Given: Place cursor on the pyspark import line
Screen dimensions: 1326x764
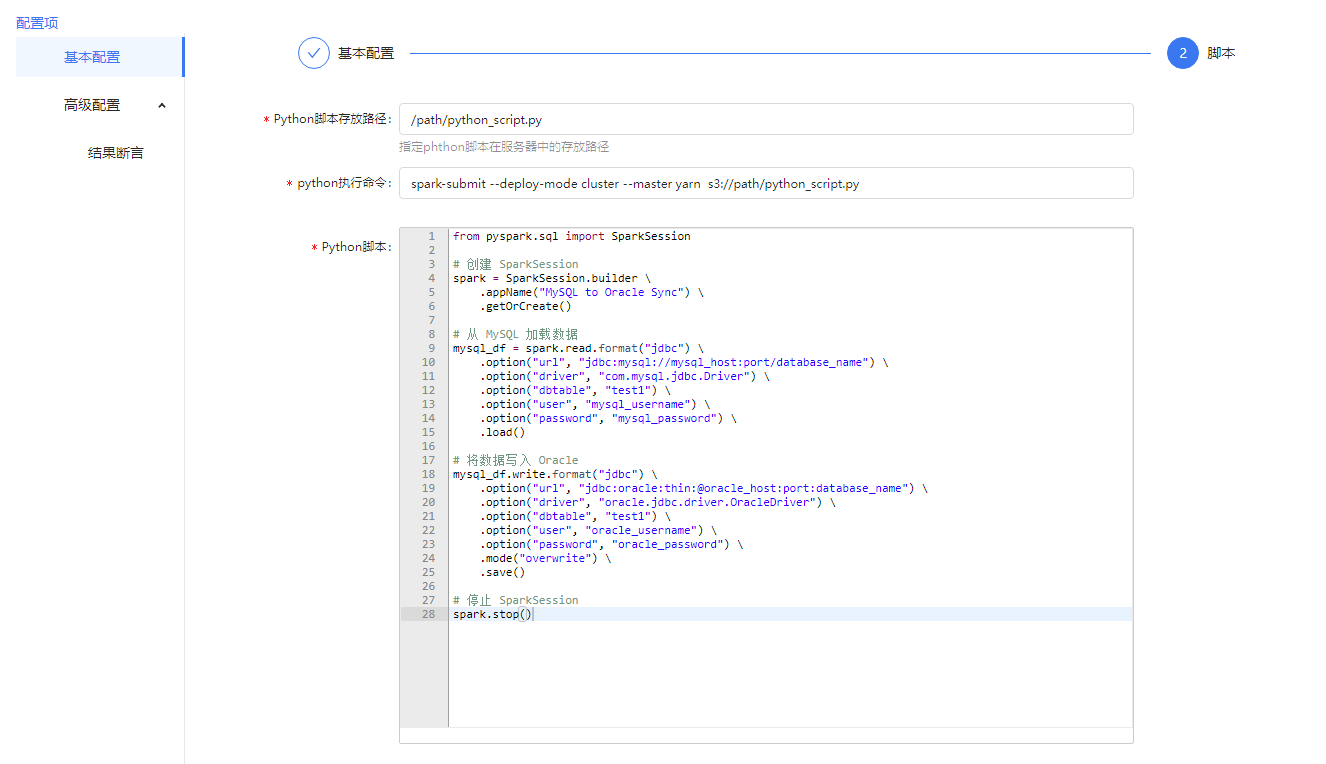Looking at the screenshot, I should coord(571,236).
